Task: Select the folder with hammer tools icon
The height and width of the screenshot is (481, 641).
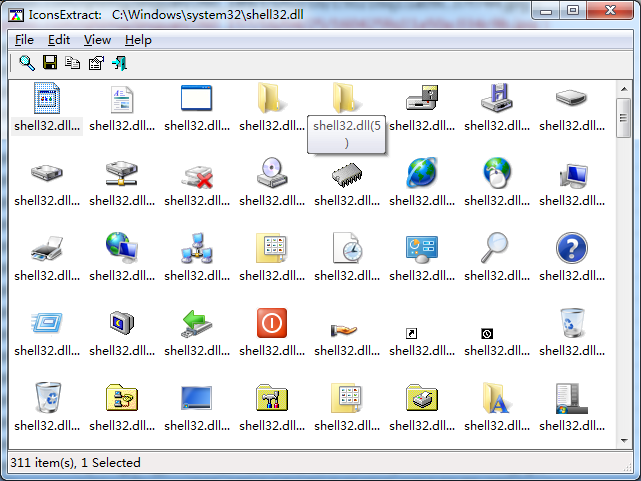Action: [272, 398]
